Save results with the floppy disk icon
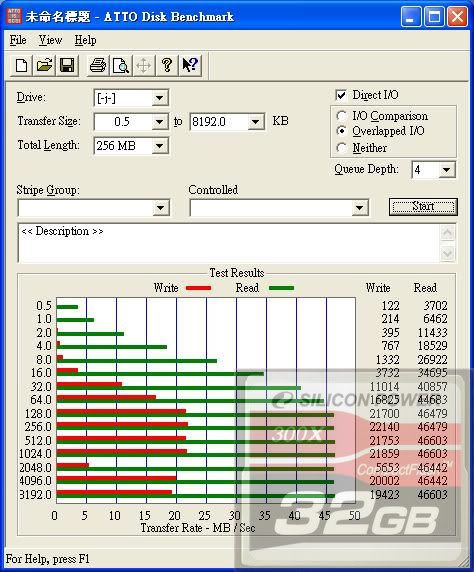This screenshot has height=572, width=474. click(x=67, y=66)
